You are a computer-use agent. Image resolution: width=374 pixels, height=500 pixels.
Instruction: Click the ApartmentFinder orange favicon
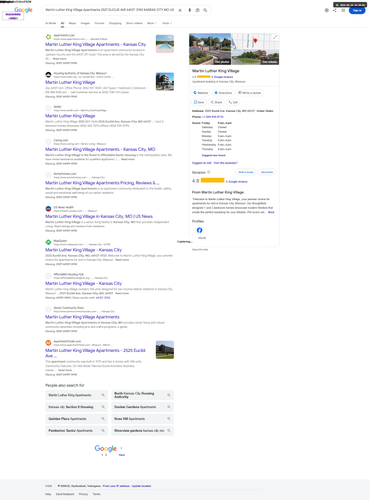point(48,343)
